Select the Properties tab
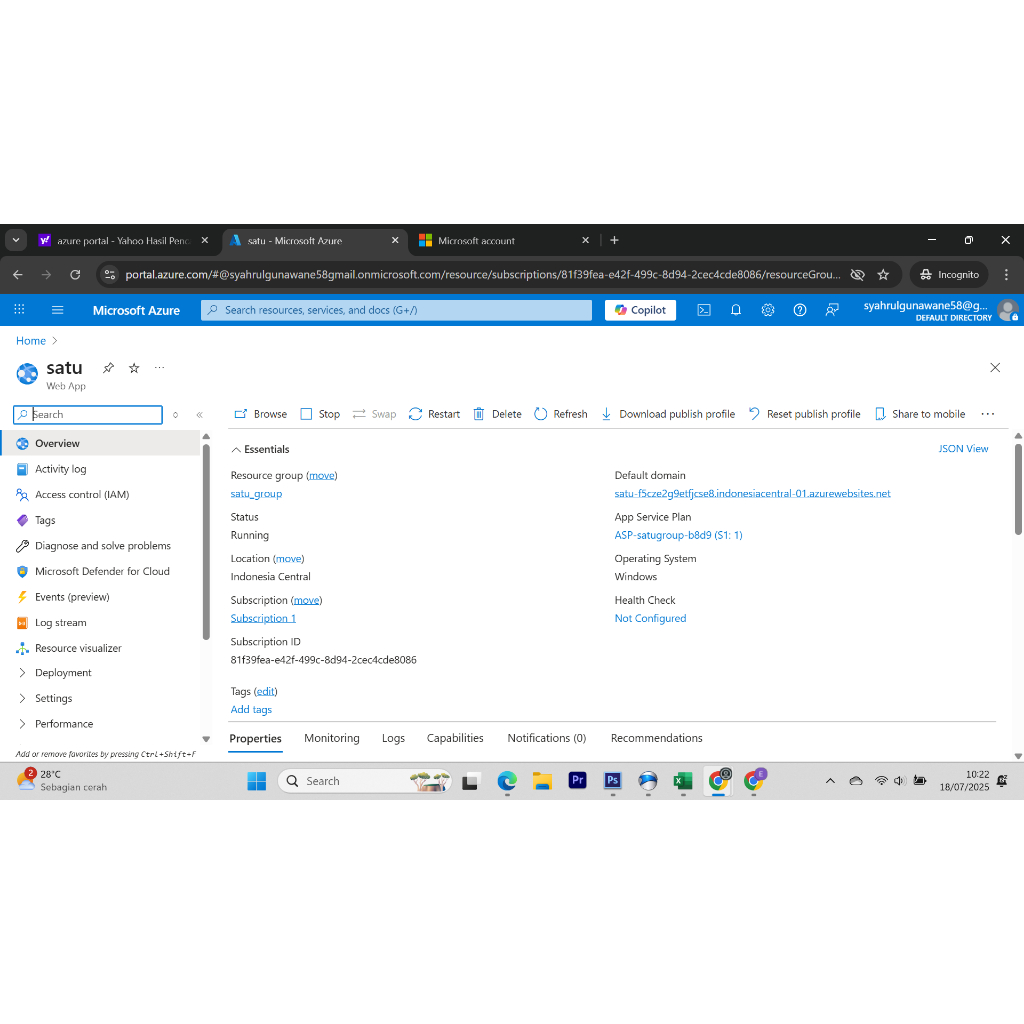This screenshot has height=1024, width=1024. pyautogui.click(x=255, y=739)
